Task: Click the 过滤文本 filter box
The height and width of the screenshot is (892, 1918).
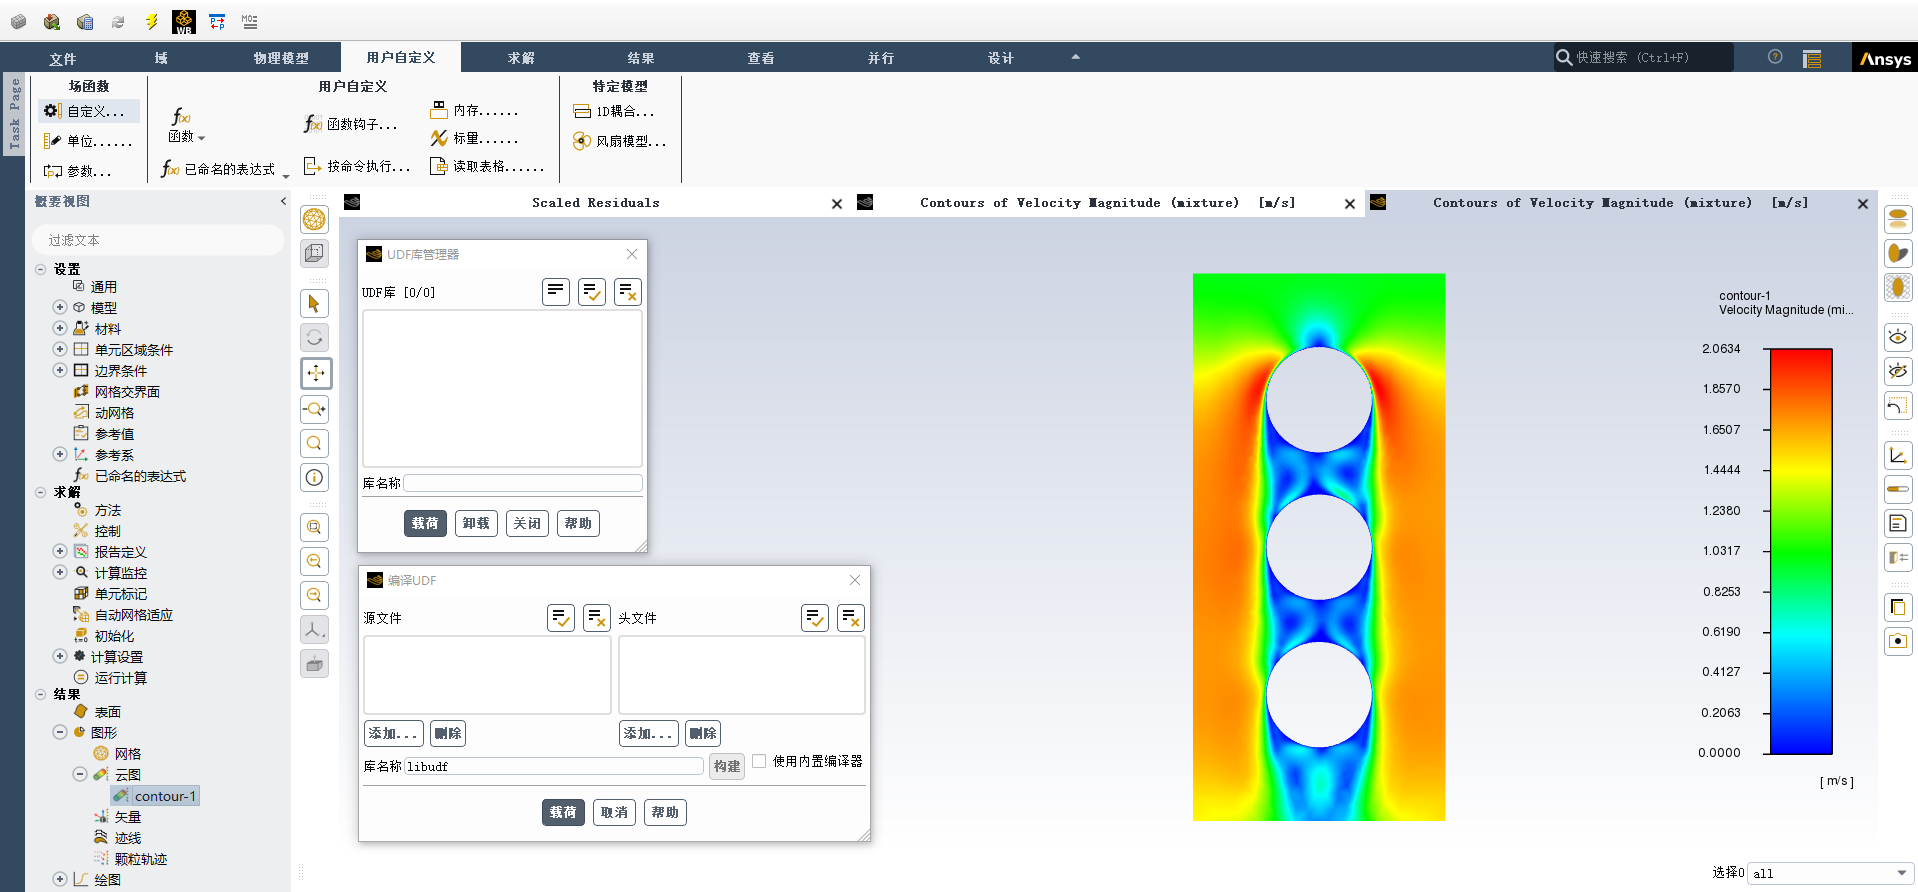Action: 159,240
